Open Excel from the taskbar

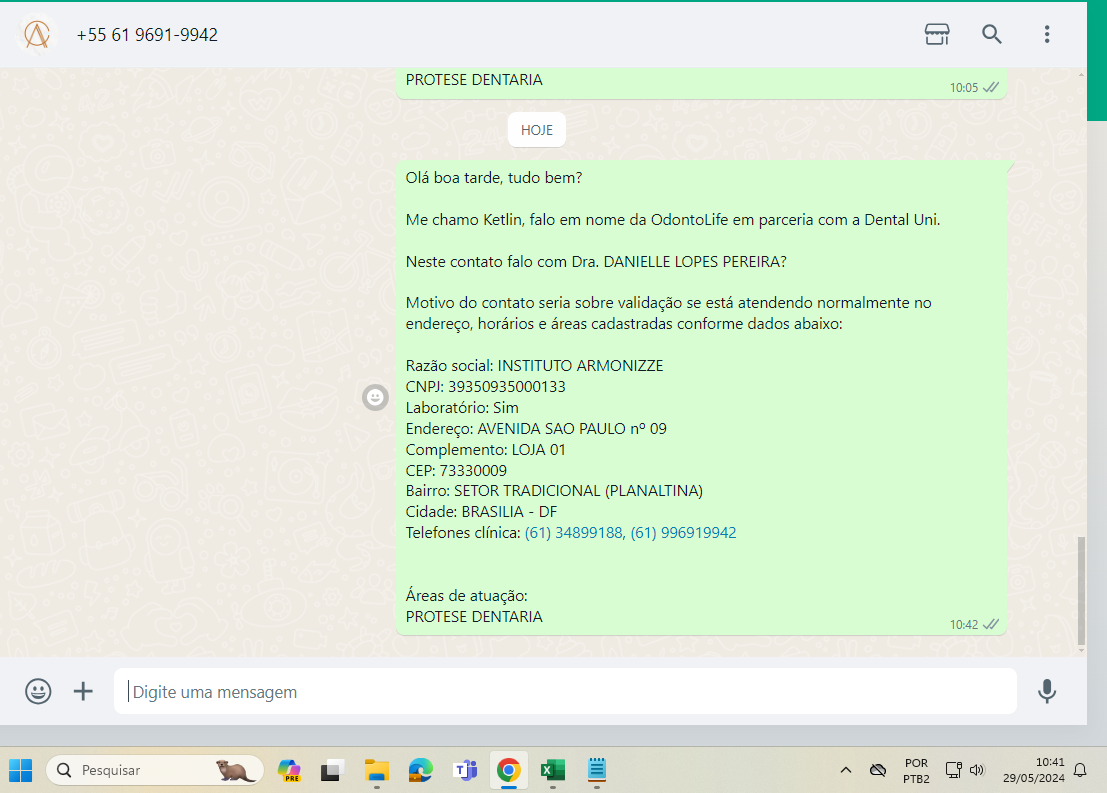553,770
